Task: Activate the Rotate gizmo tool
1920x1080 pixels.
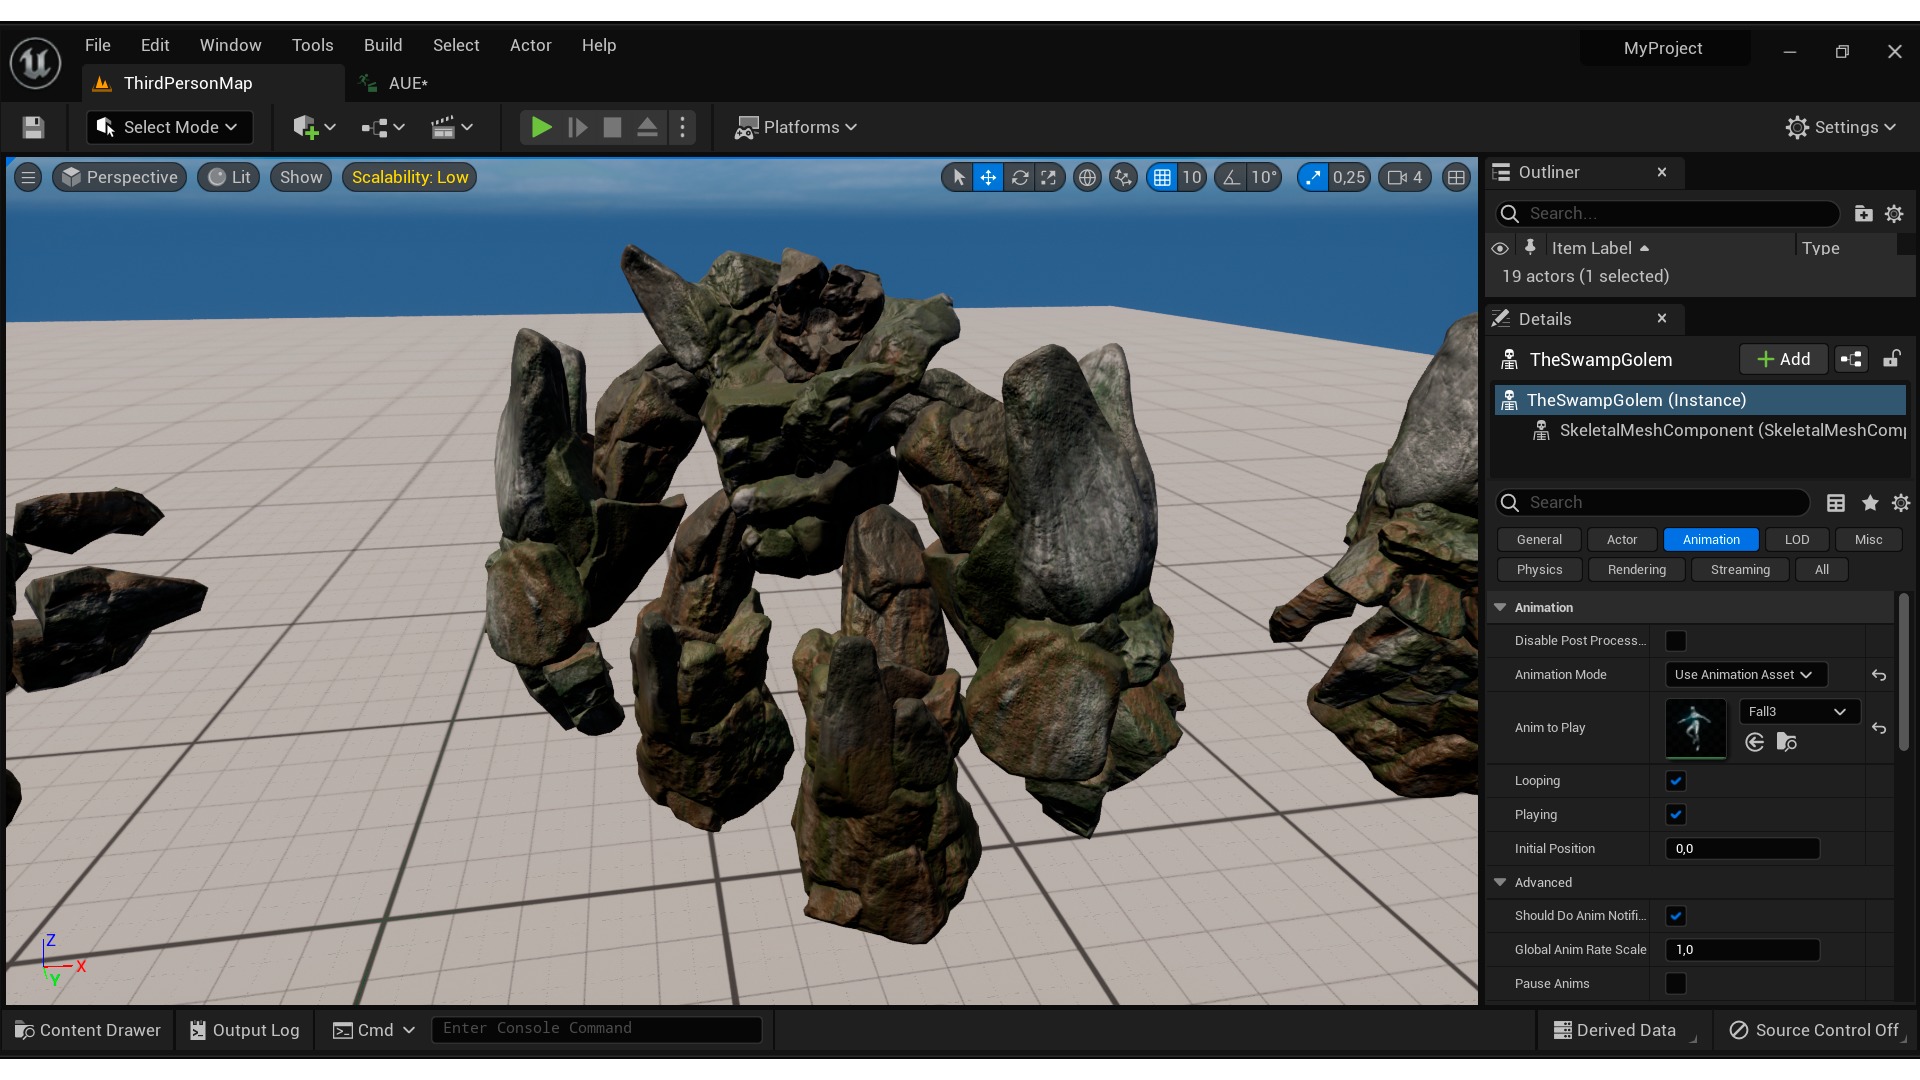Action: tap(1019, 177)
